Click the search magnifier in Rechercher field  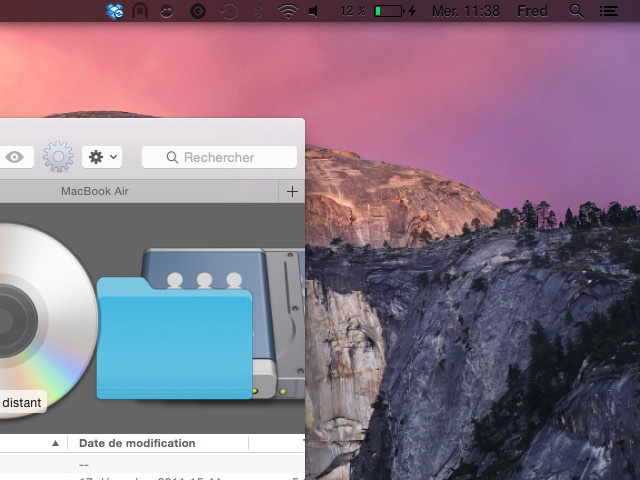pyautogui.click(x=172, y=158)
